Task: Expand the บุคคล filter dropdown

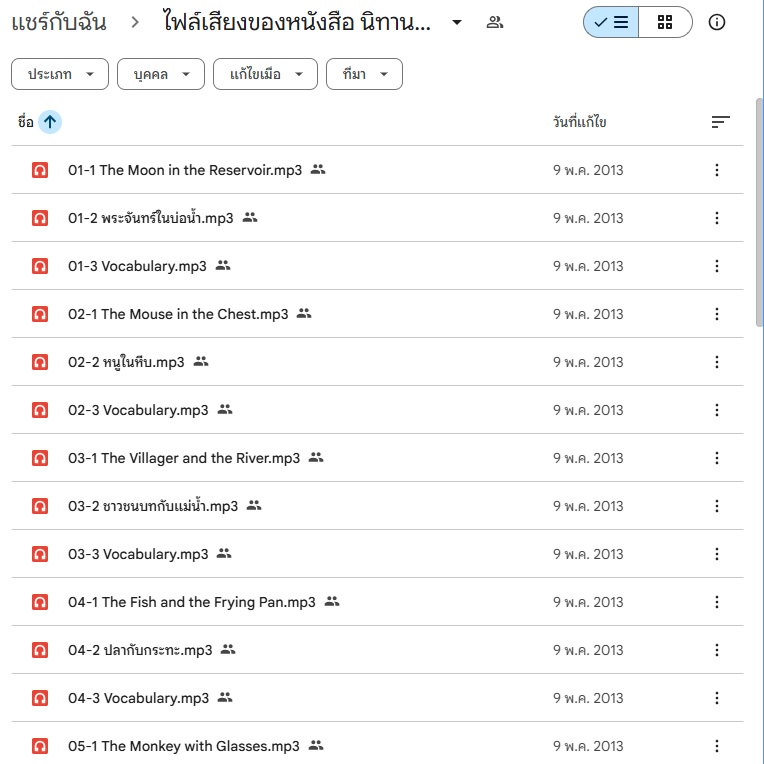Action: click(161, 74)
